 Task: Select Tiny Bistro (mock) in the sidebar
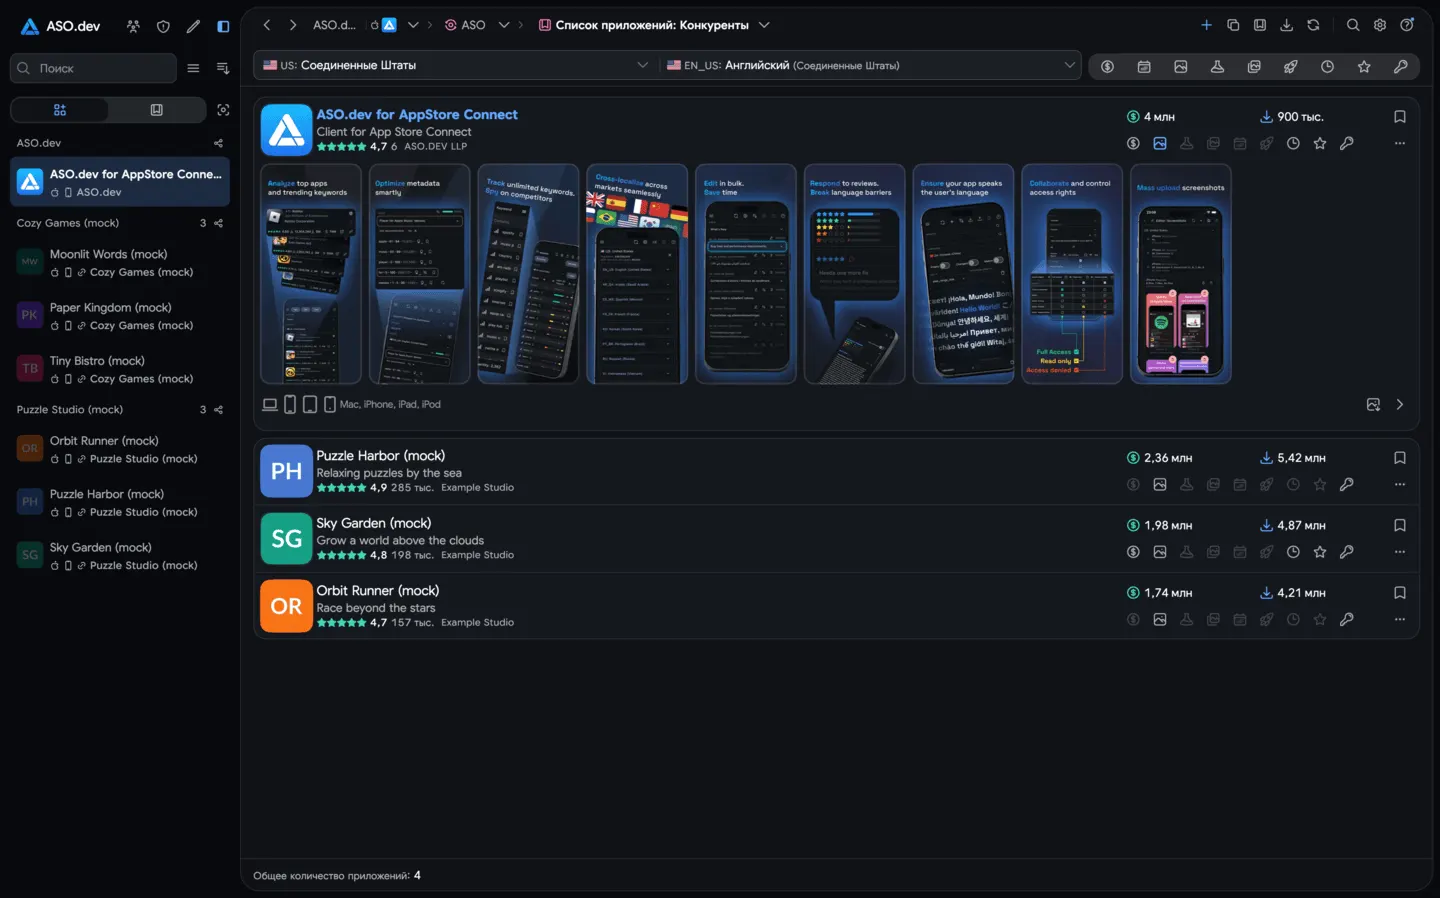pyautogui.click(x=120, y=369)
